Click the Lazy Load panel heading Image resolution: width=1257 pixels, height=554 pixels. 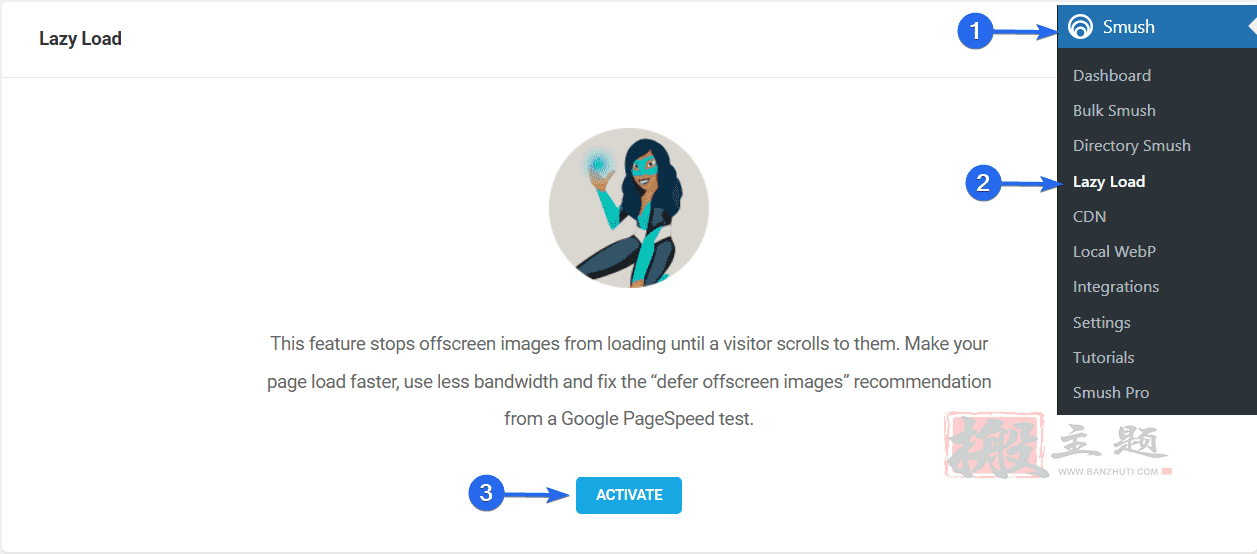(x=80, y=39)
